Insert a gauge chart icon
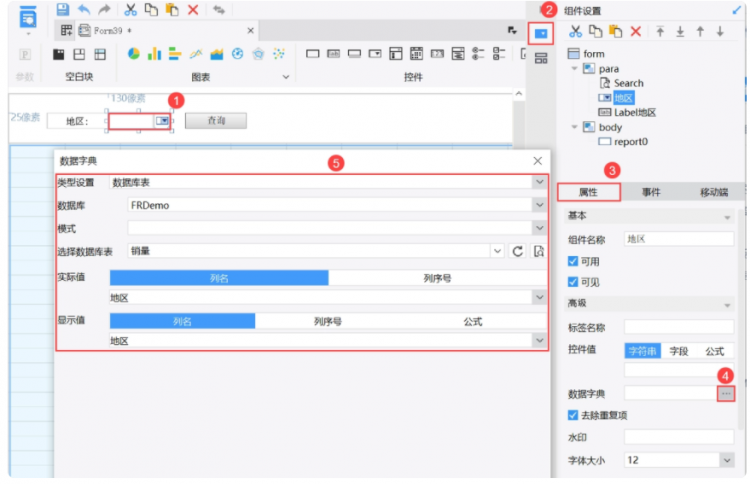The width and height of the screenshot is (750, 484). coord(237,54)
